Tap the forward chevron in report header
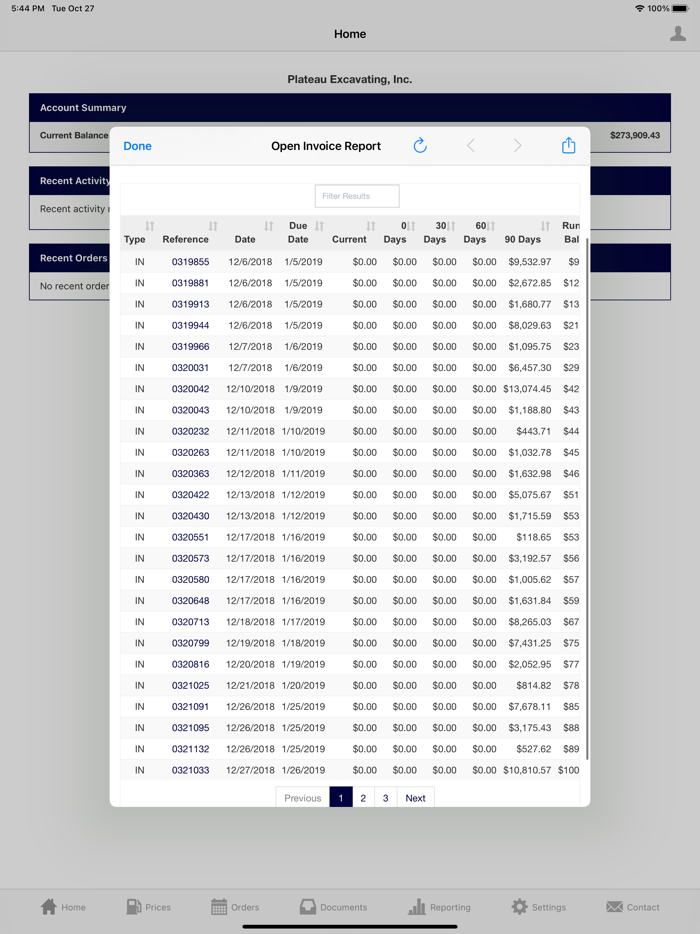700x934 pixels. tap(517, 146)
